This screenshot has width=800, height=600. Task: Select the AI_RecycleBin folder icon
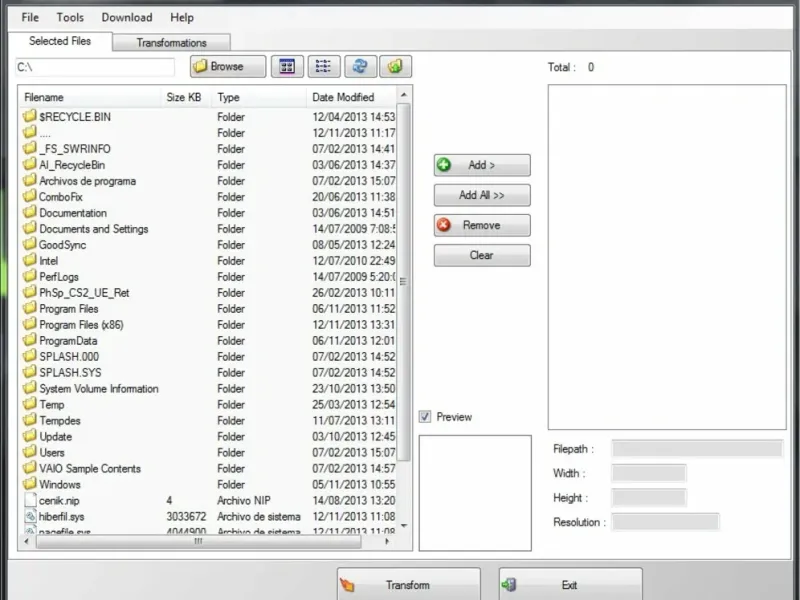[30, 164]
